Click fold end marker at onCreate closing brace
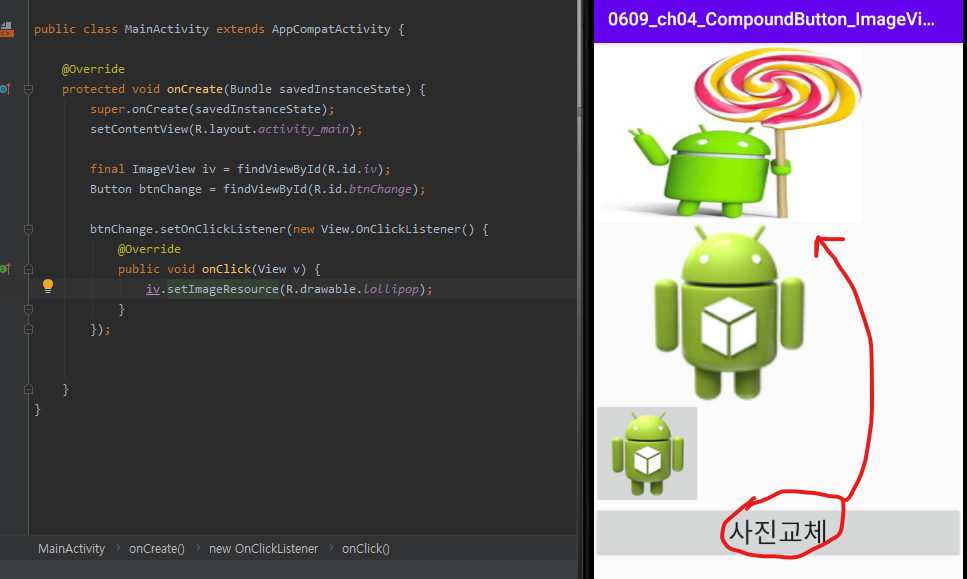This screenshot has height=579, width=967. 28,389
